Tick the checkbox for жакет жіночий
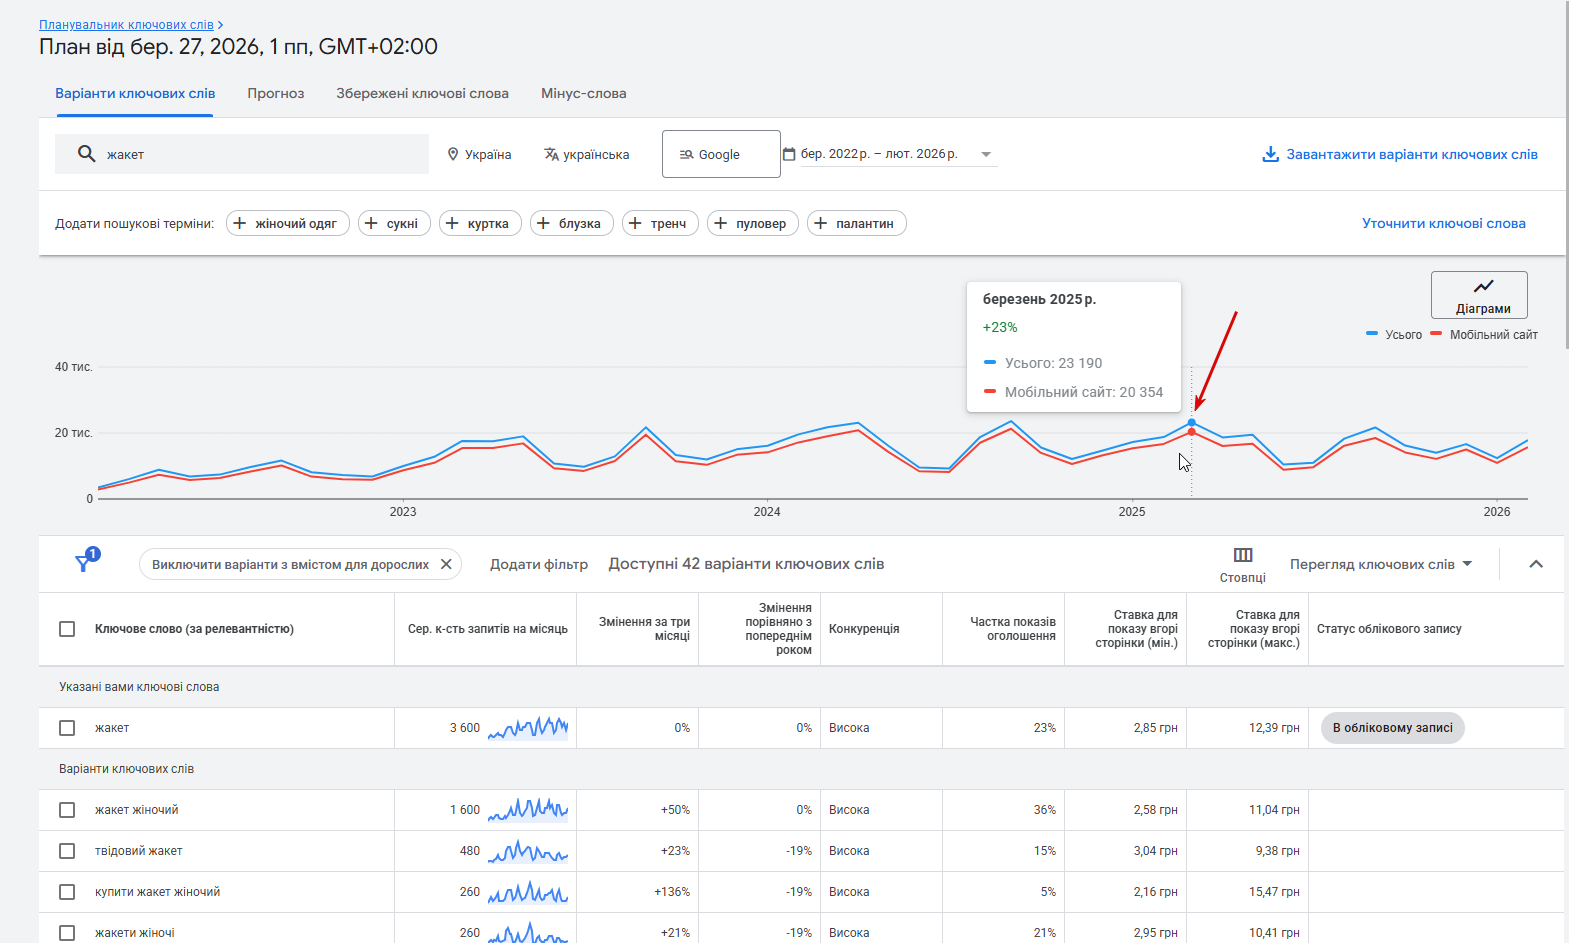 [67, 810]
